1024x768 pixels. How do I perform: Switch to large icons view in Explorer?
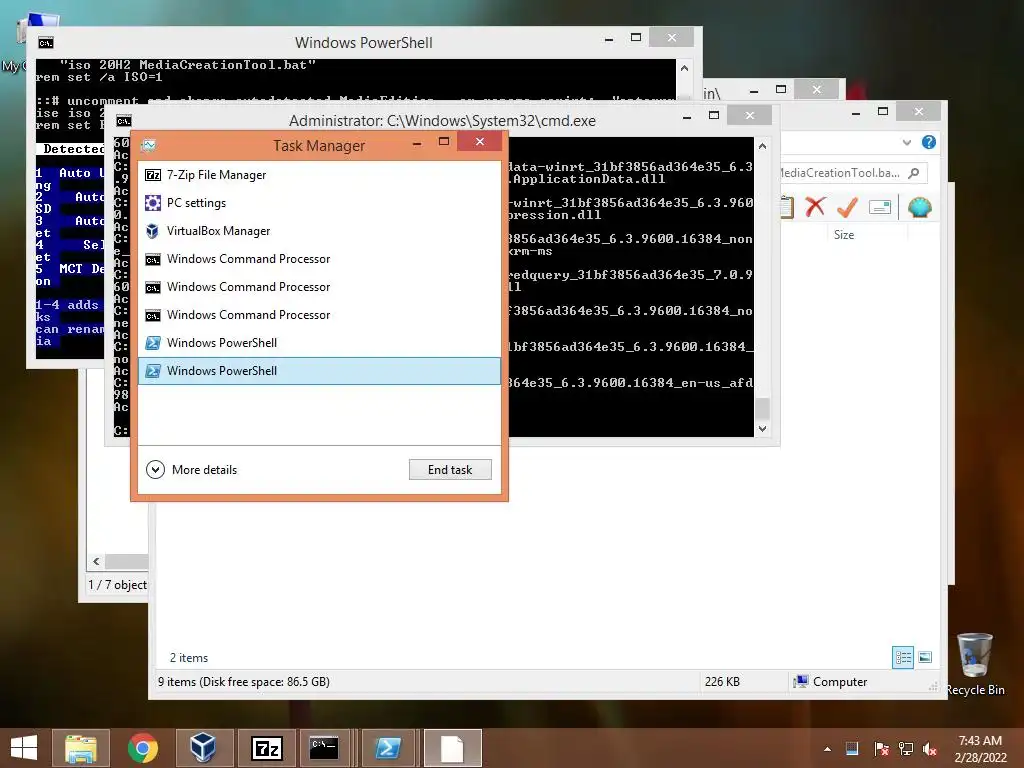(x=925, y=657)
